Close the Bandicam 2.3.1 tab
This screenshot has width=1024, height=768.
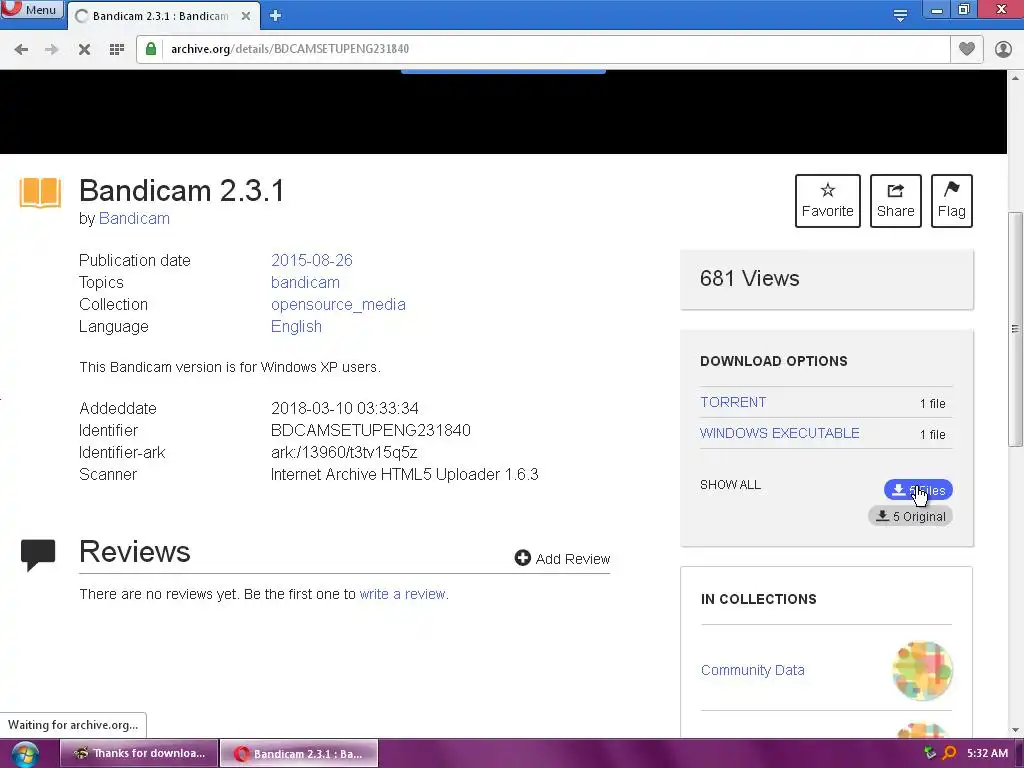point(246,16)
